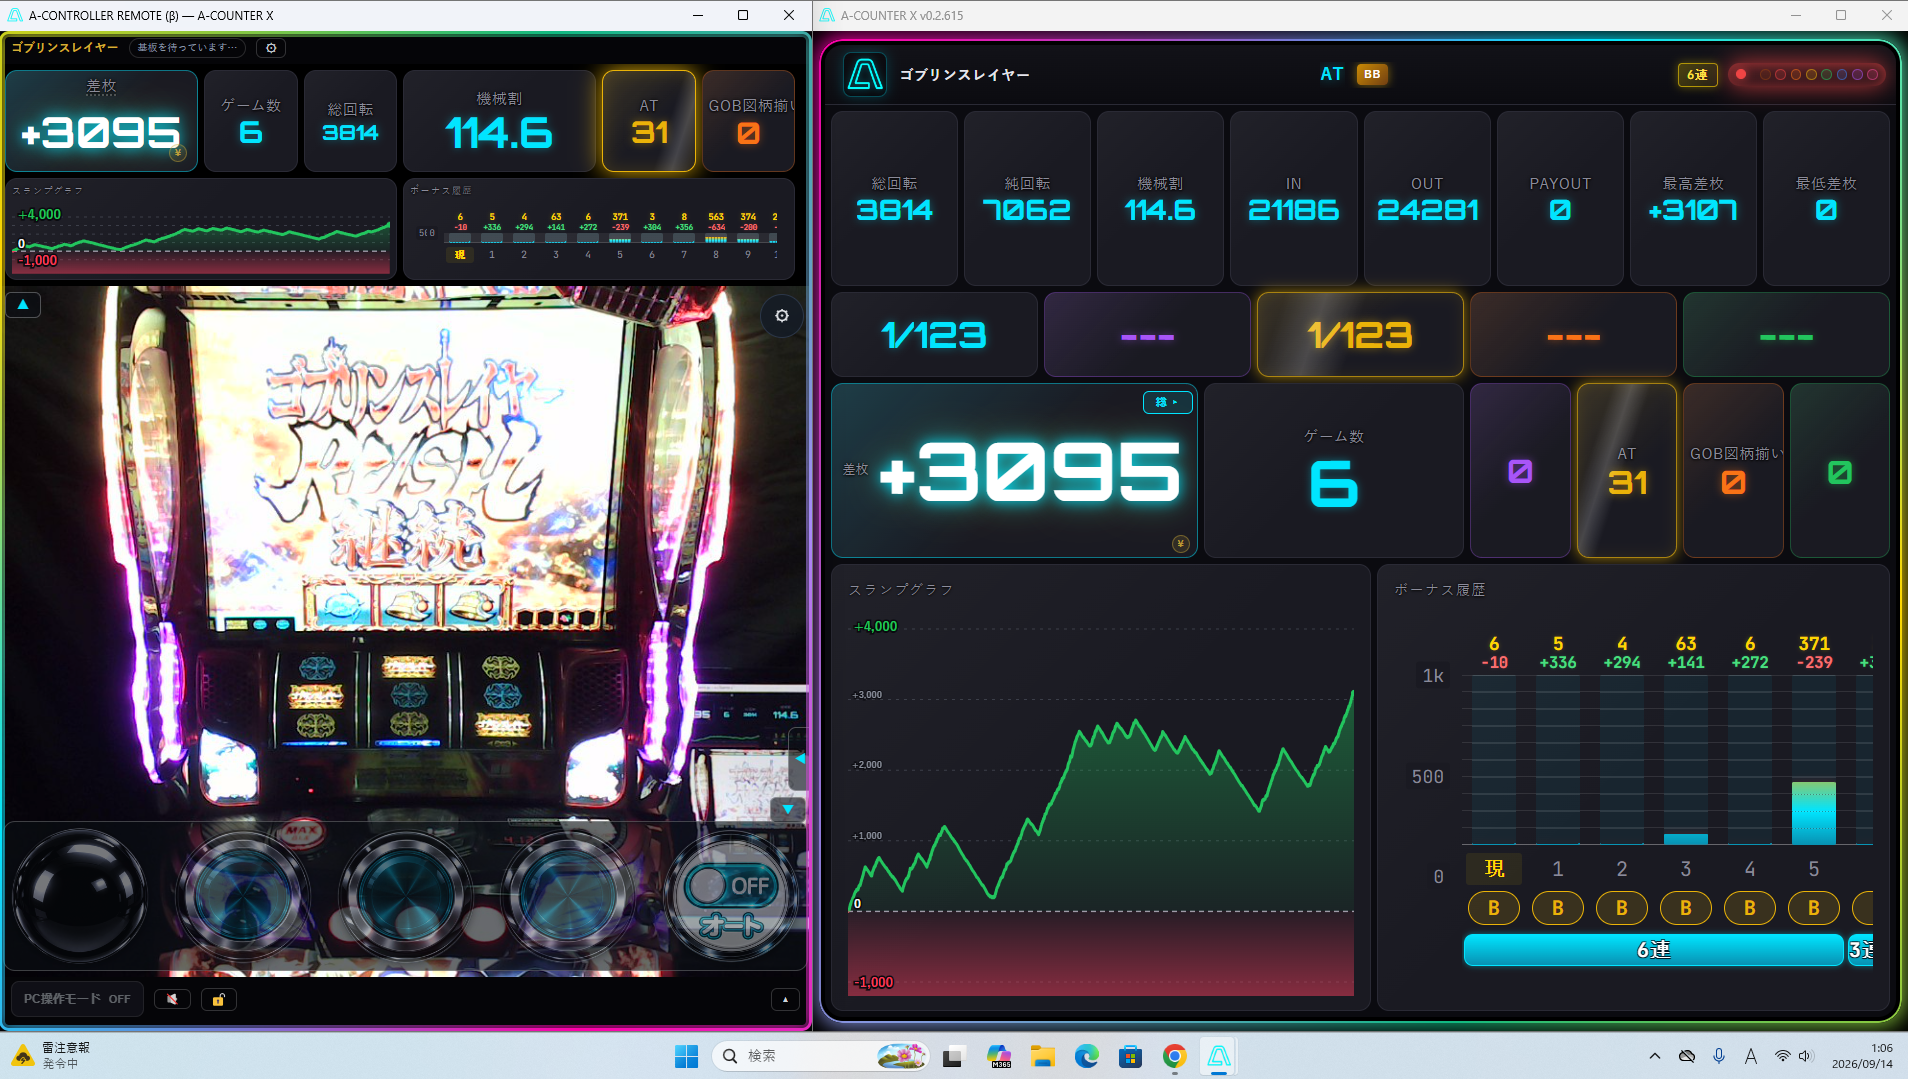Click the taskbar search box

(x=820, y=1056)
